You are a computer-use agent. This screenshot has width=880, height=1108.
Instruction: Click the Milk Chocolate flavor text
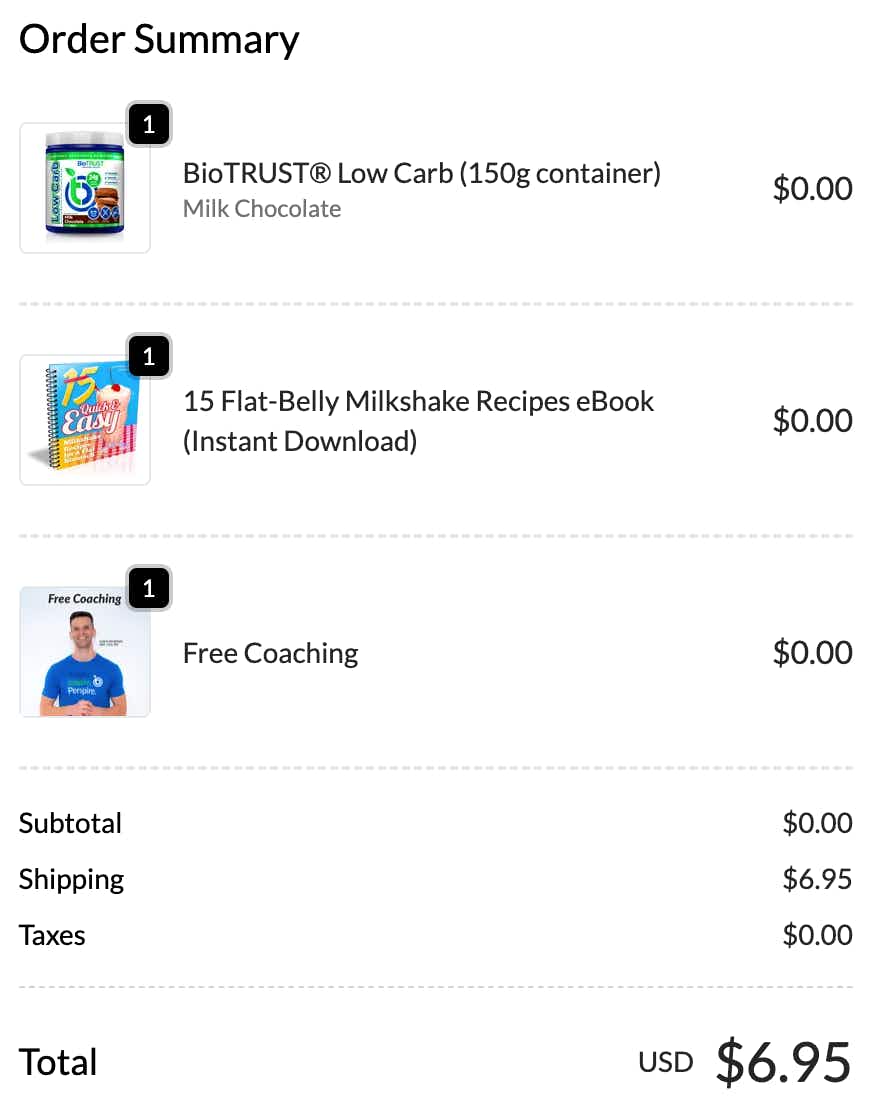pos(262,209)
